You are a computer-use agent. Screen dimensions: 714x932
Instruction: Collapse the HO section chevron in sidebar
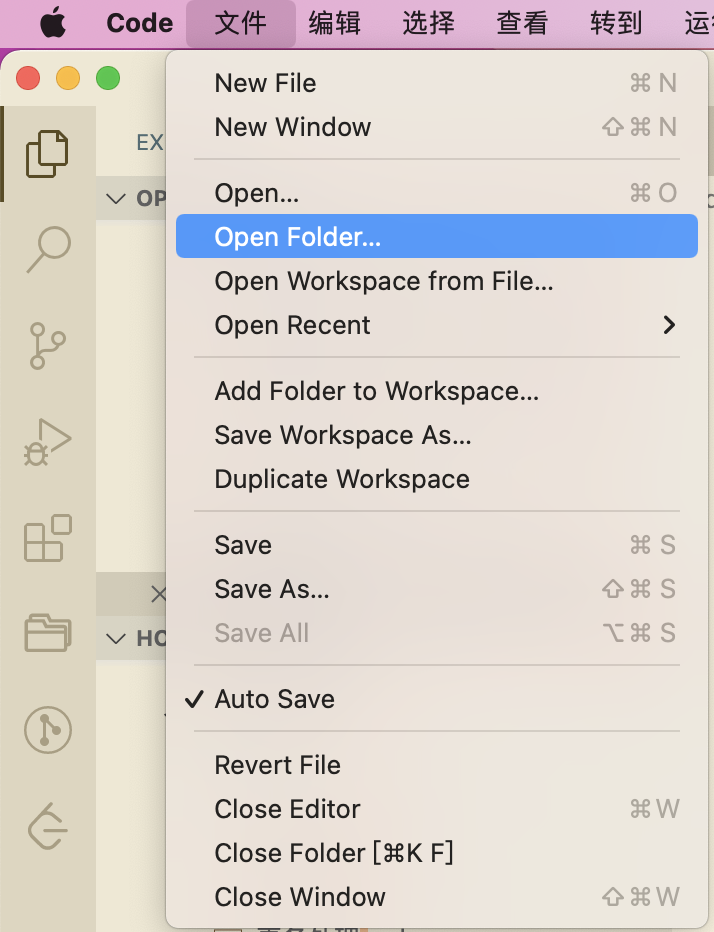coord(117,638)
